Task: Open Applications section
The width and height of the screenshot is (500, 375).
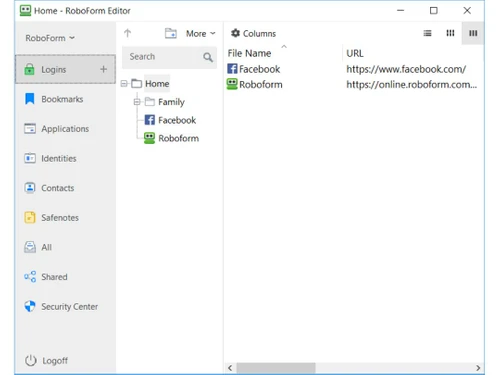Action: pos(65,129)
